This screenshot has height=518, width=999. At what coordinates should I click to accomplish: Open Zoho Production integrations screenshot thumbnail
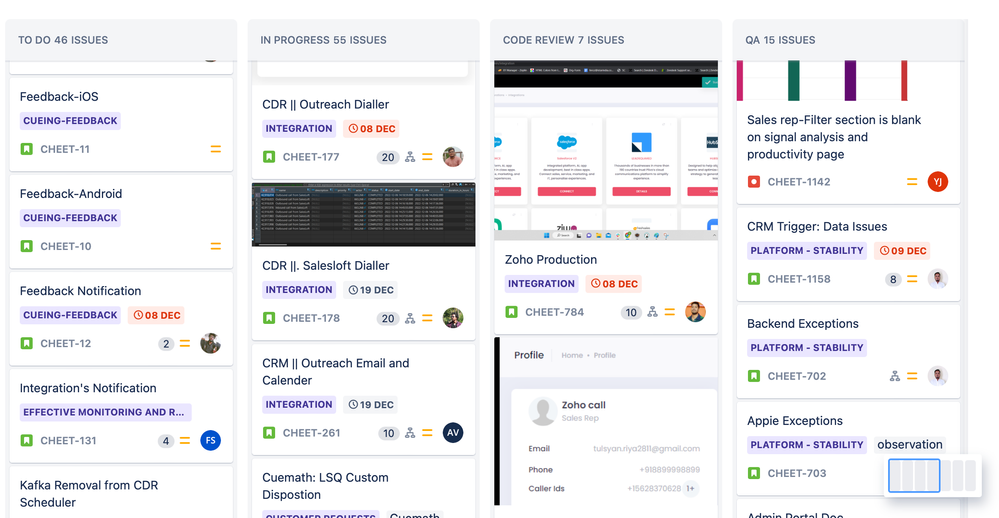[606, 150]
